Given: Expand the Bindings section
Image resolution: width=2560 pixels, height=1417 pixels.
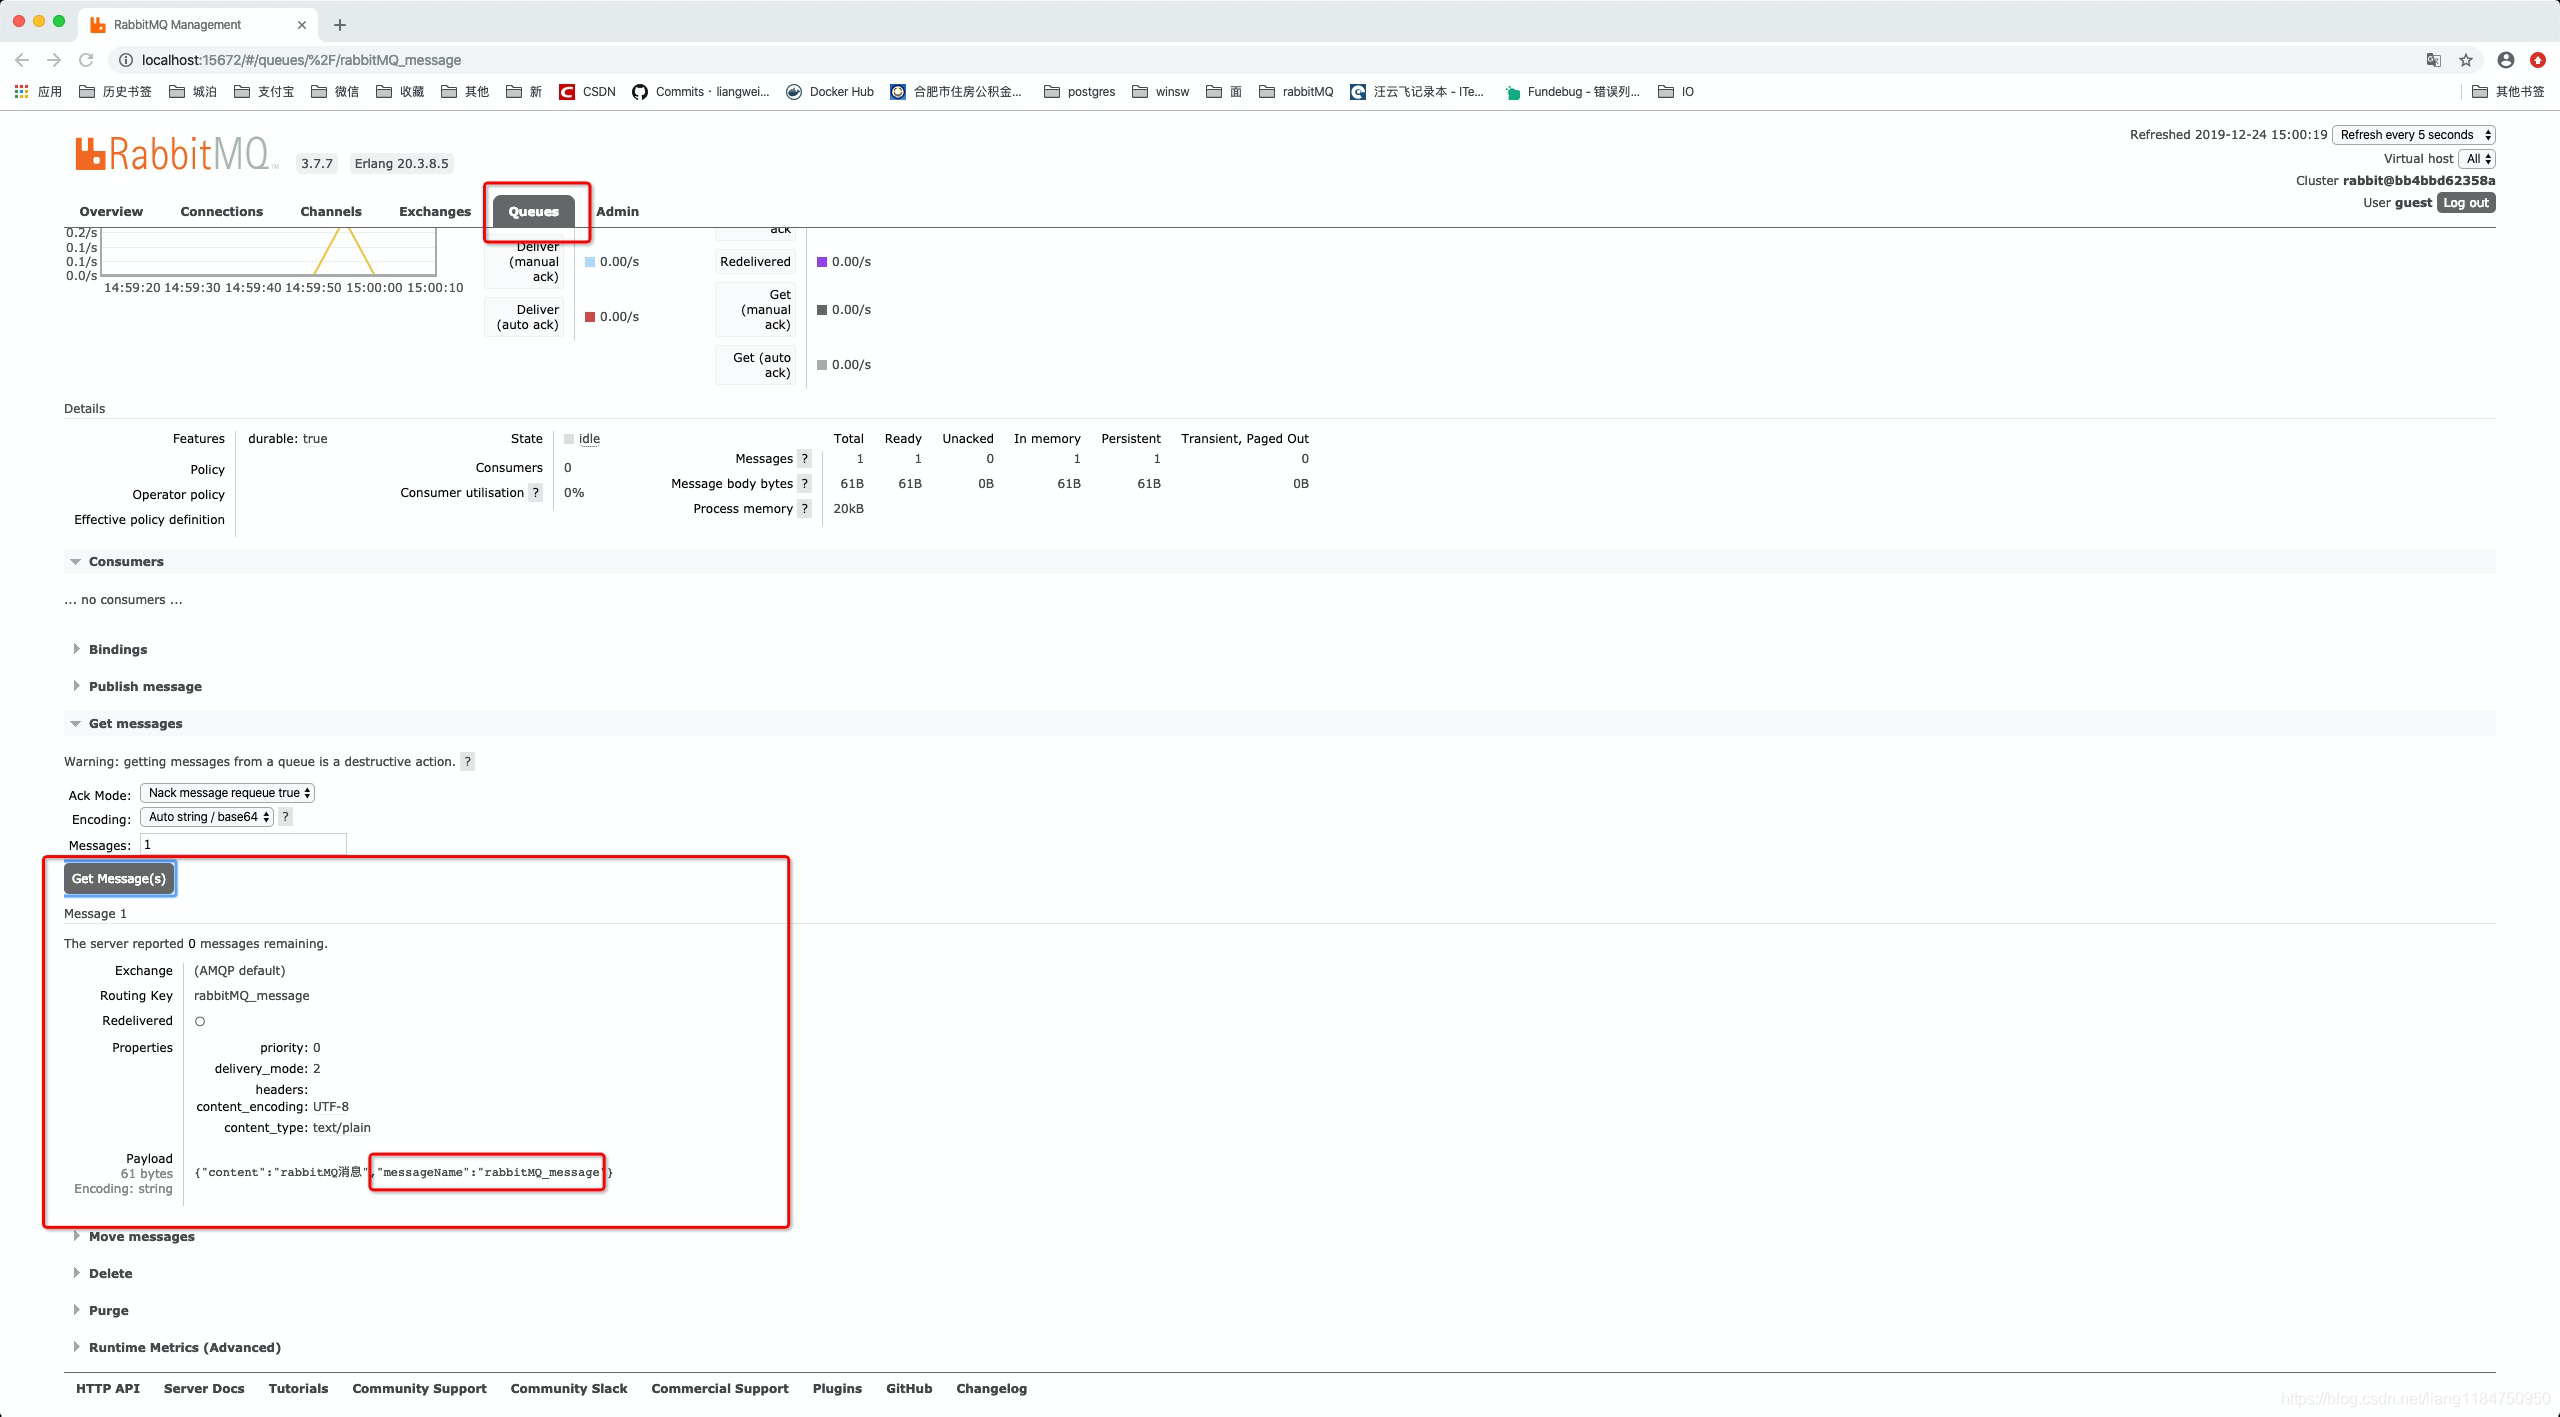Looking at the screenshot, I should [x=117, y=647].
